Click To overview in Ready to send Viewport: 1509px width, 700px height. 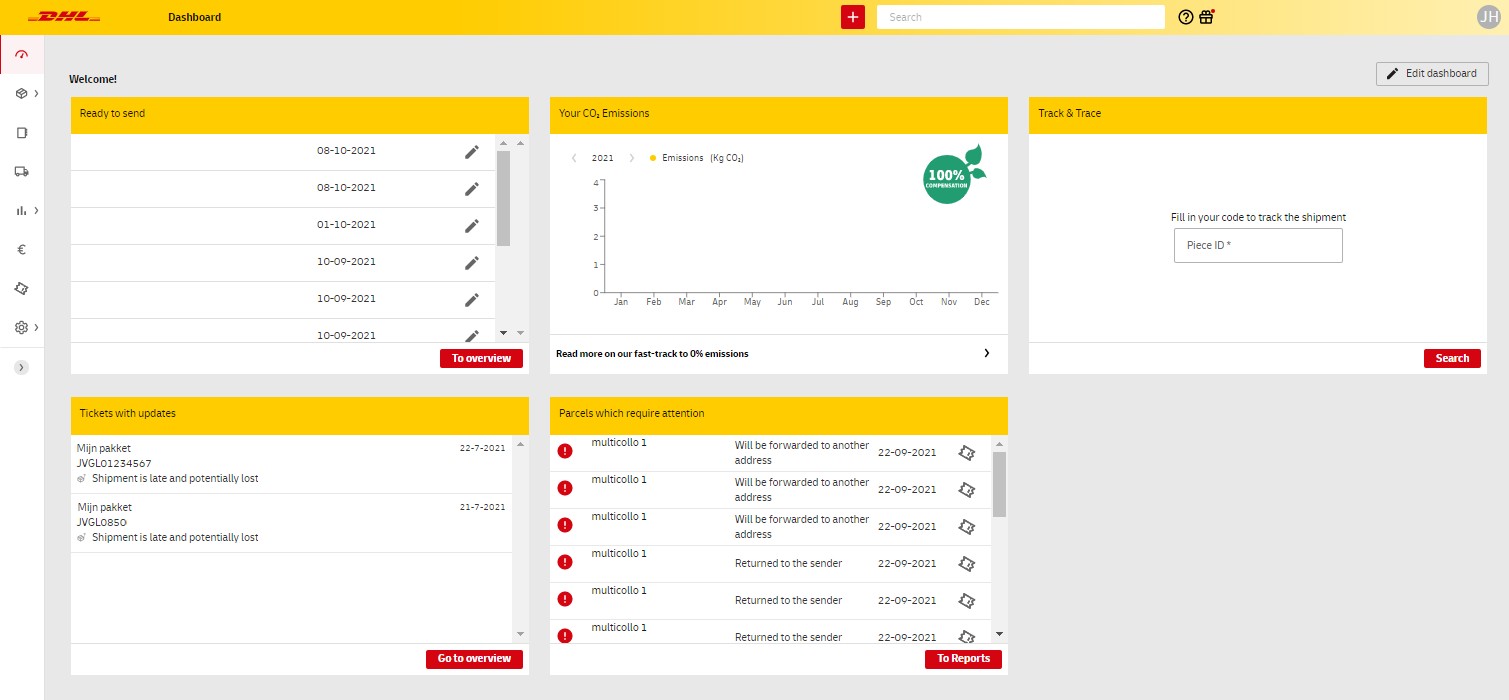481,358
